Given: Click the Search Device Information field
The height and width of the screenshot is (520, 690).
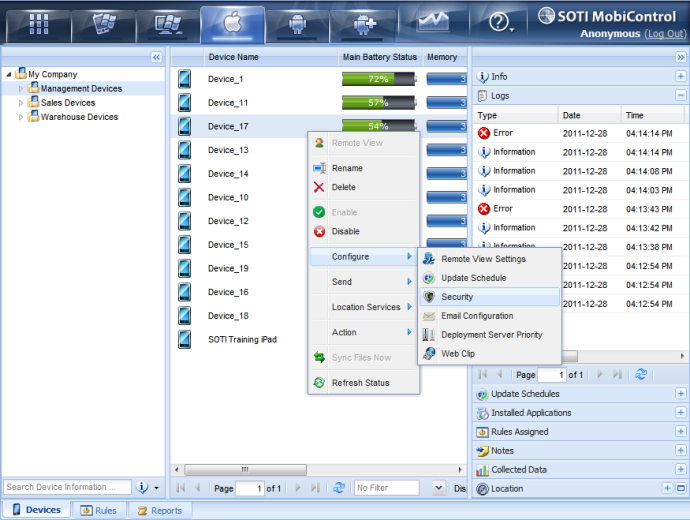Looking at the screenshot, I should pos(67,487).
